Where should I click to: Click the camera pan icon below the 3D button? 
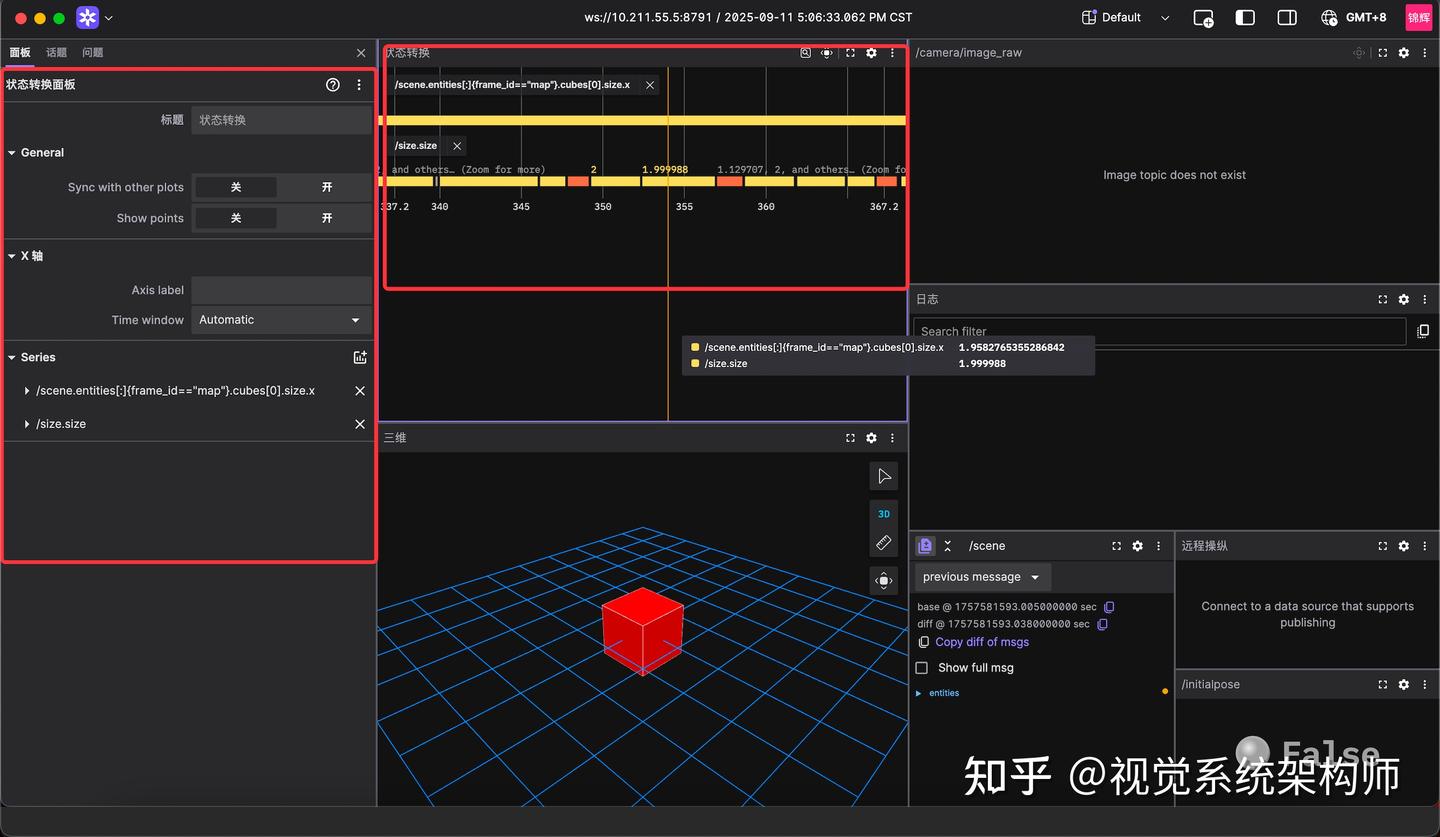883,580
